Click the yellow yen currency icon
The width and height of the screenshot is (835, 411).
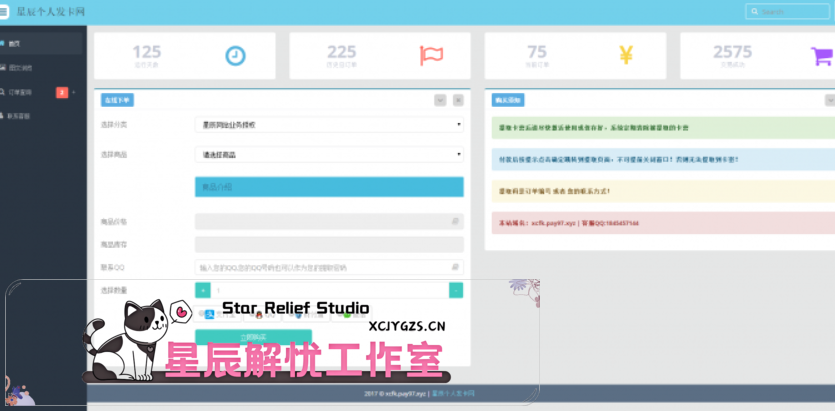click(x=626, y=56)
